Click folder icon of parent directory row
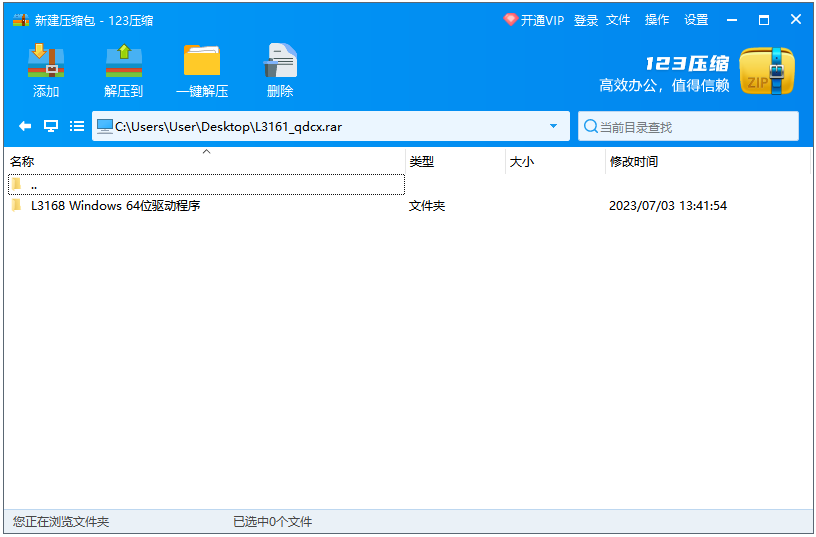Screen dimensions: 816x537 (17, 184)
